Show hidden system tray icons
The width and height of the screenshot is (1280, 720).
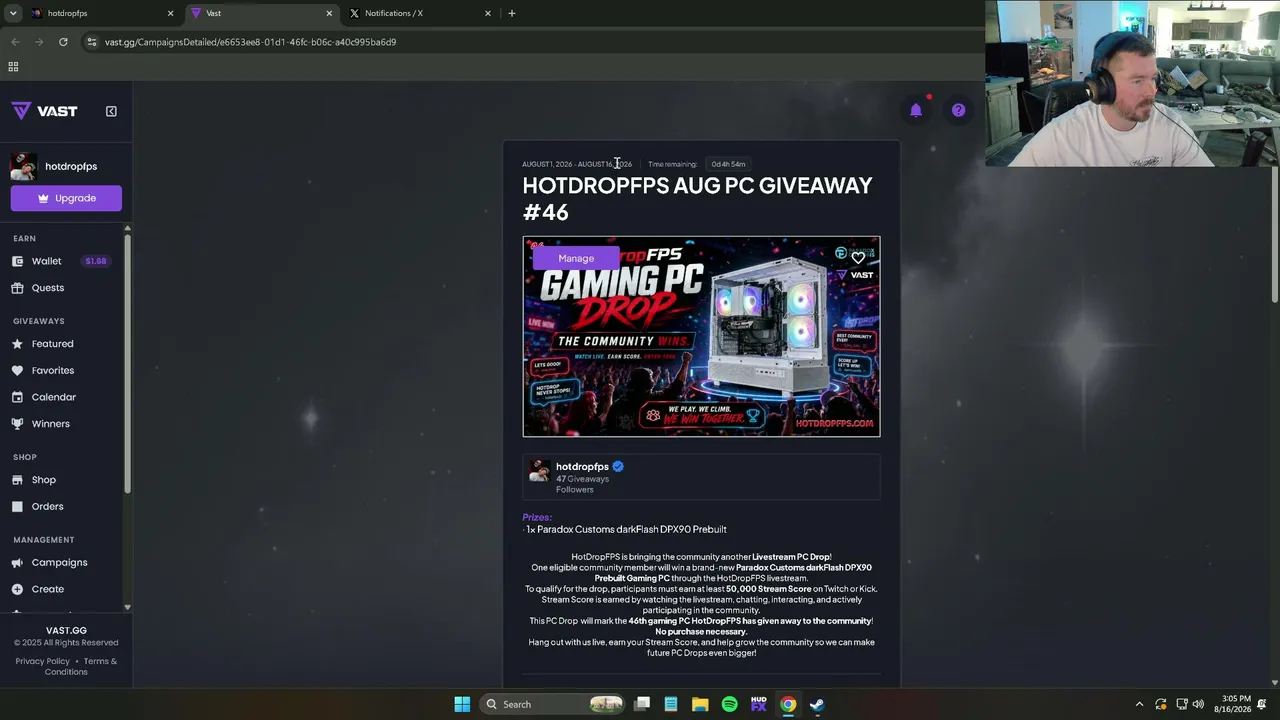pos(1139,704)
